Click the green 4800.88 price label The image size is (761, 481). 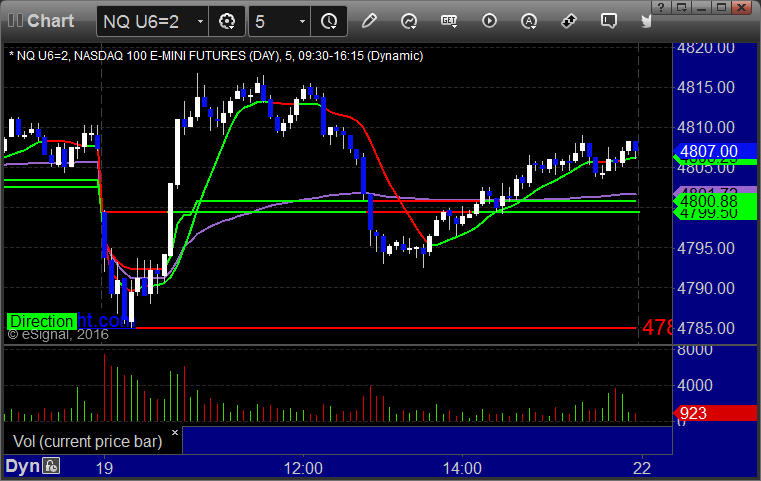tap(714, 201)
